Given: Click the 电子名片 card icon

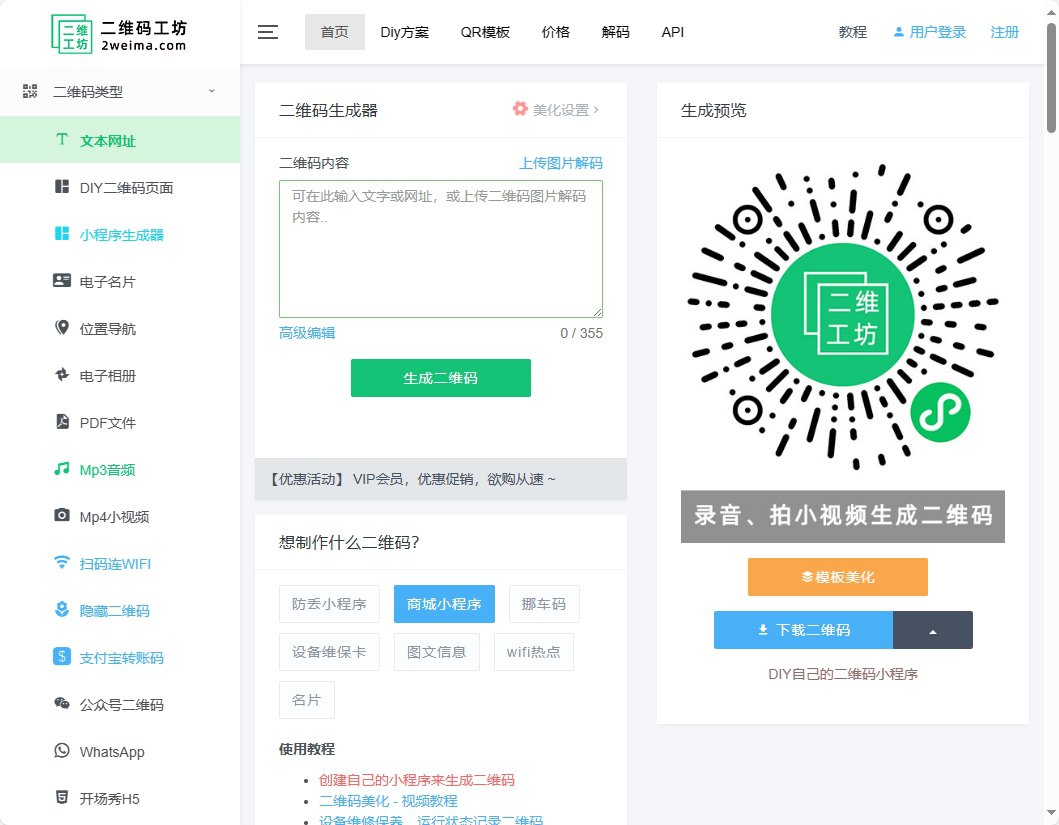Looking at the screenshot, I should (61, 280).
